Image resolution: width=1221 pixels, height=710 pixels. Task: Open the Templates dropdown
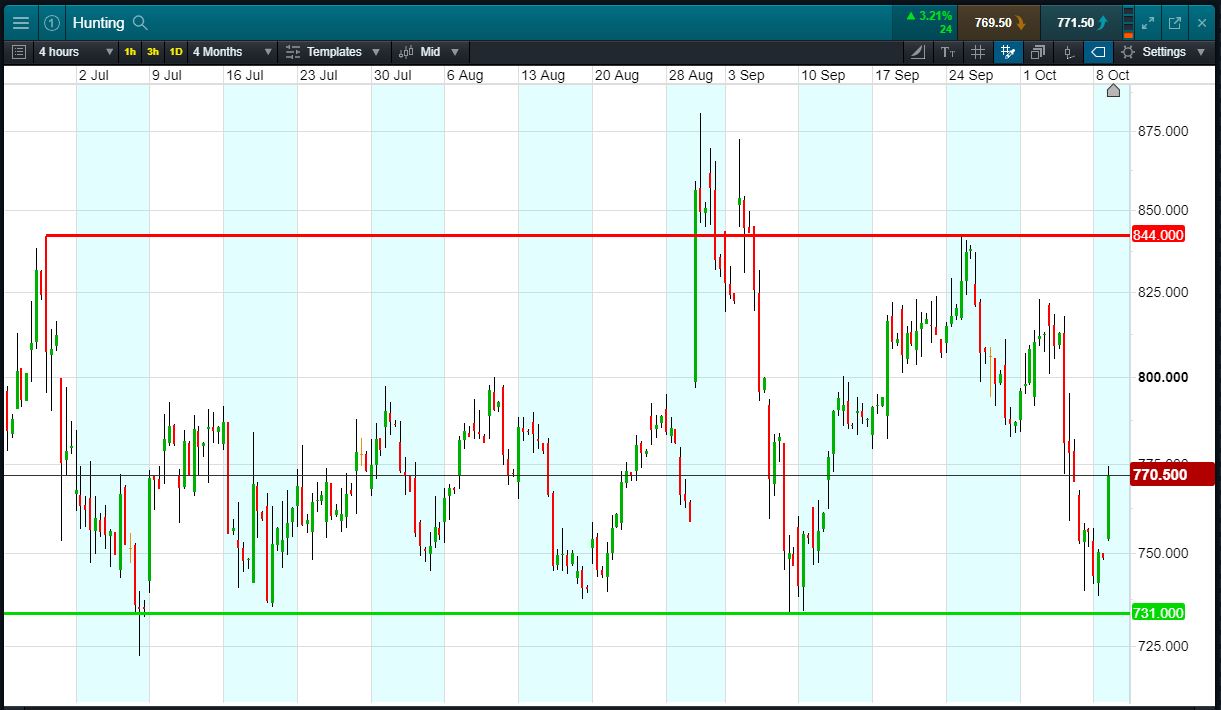click(x=333, y=52)
